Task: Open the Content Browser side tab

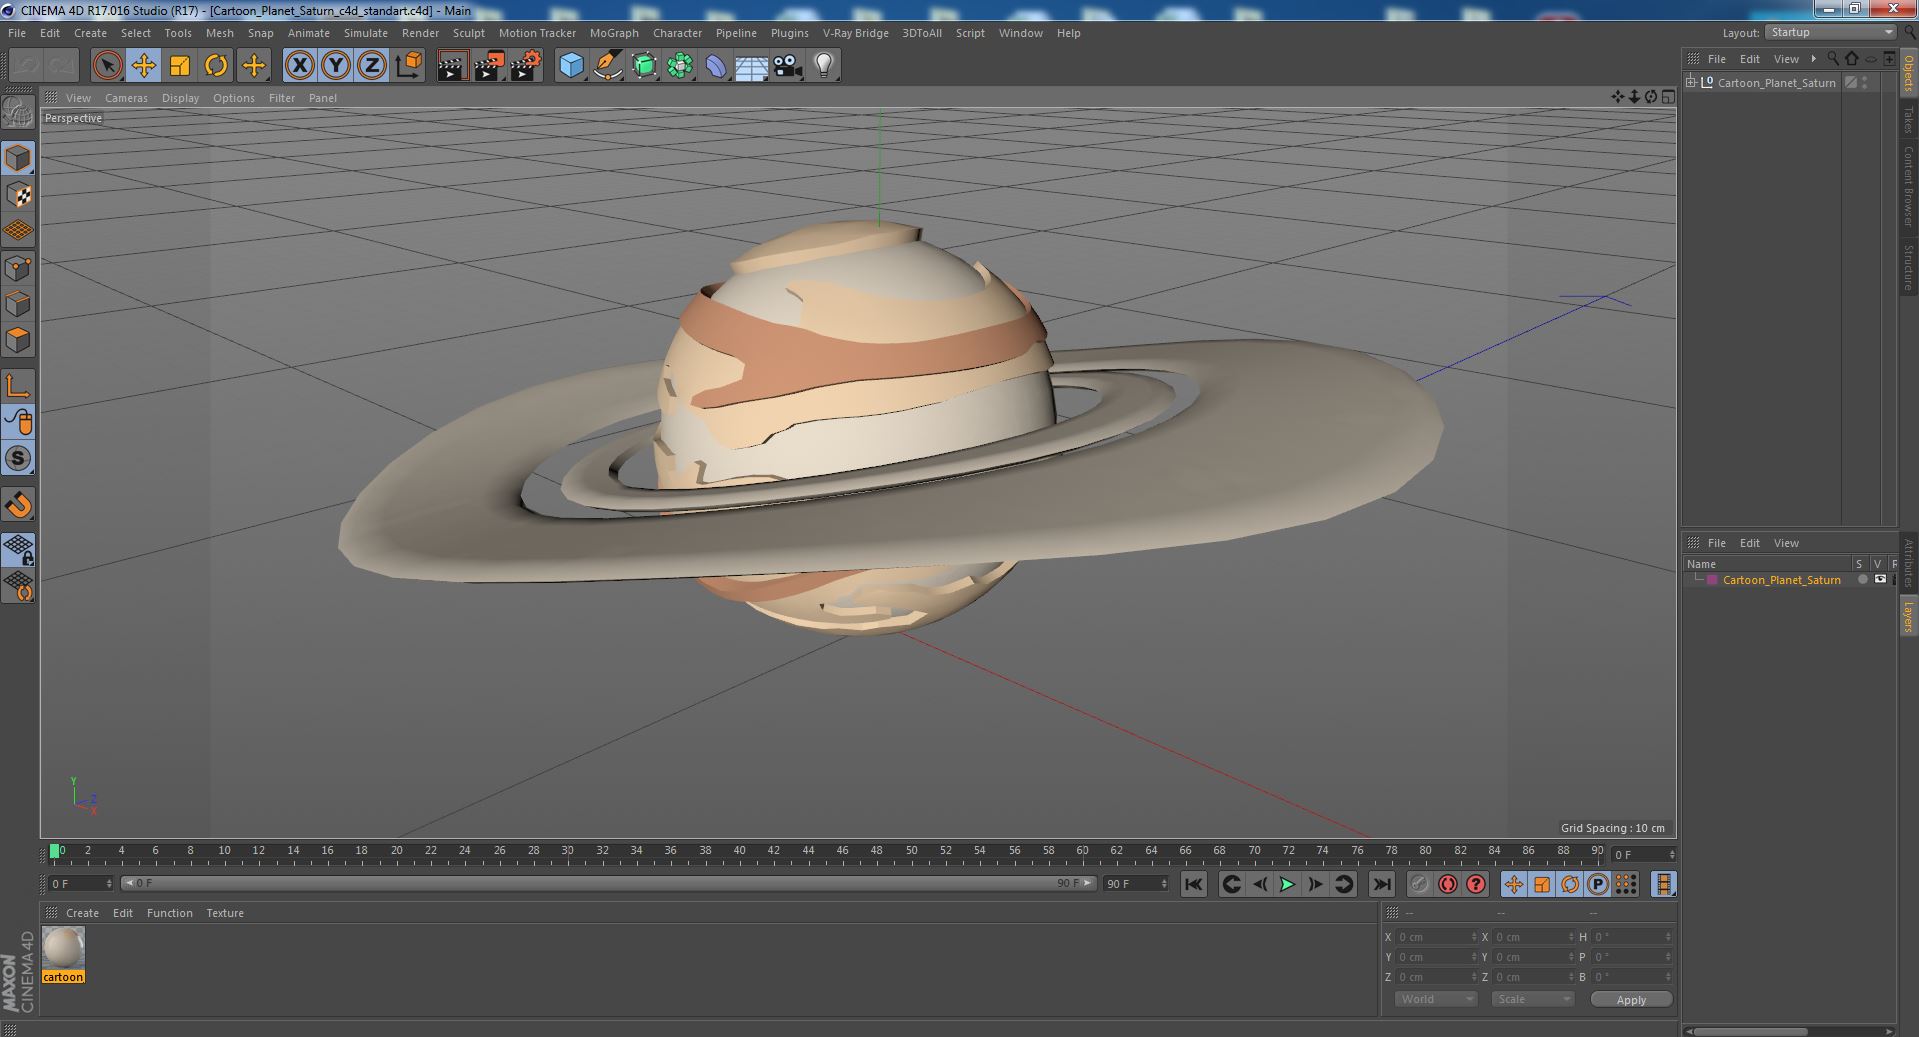Action: coord(1908,186)
